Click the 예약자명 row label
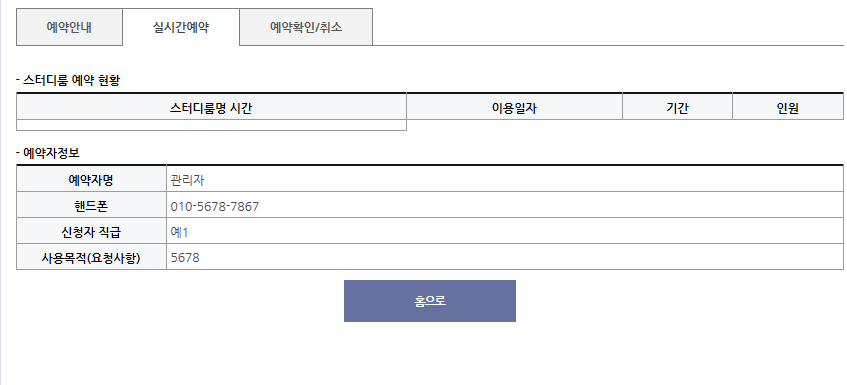The image size is (847, 385). click(x=91, y=180)
